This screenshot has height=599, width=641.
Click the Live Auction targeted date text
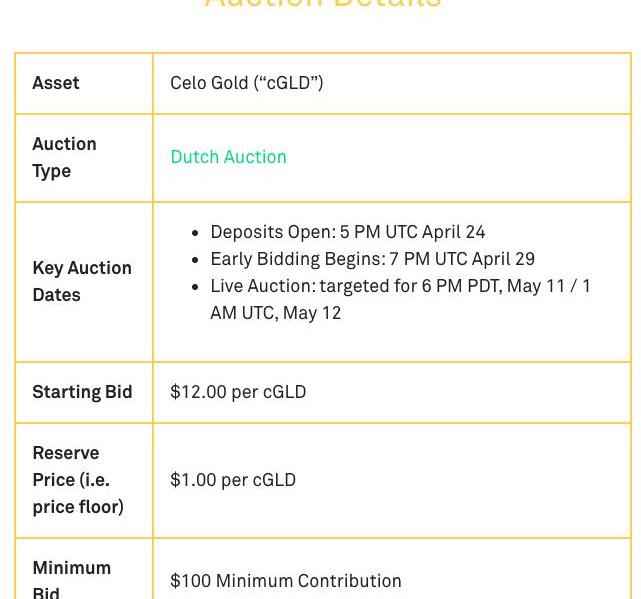click(x=400, y=286)
